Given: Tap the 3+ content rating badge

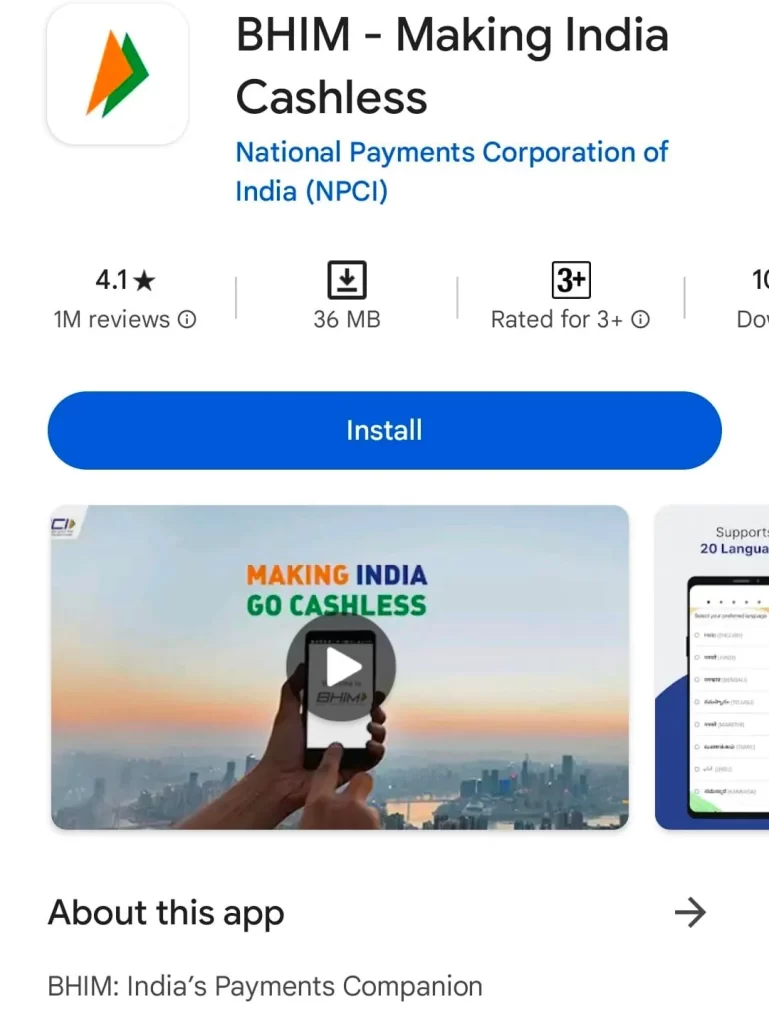Looking at the screenshot, I should (x=571, y=280).
